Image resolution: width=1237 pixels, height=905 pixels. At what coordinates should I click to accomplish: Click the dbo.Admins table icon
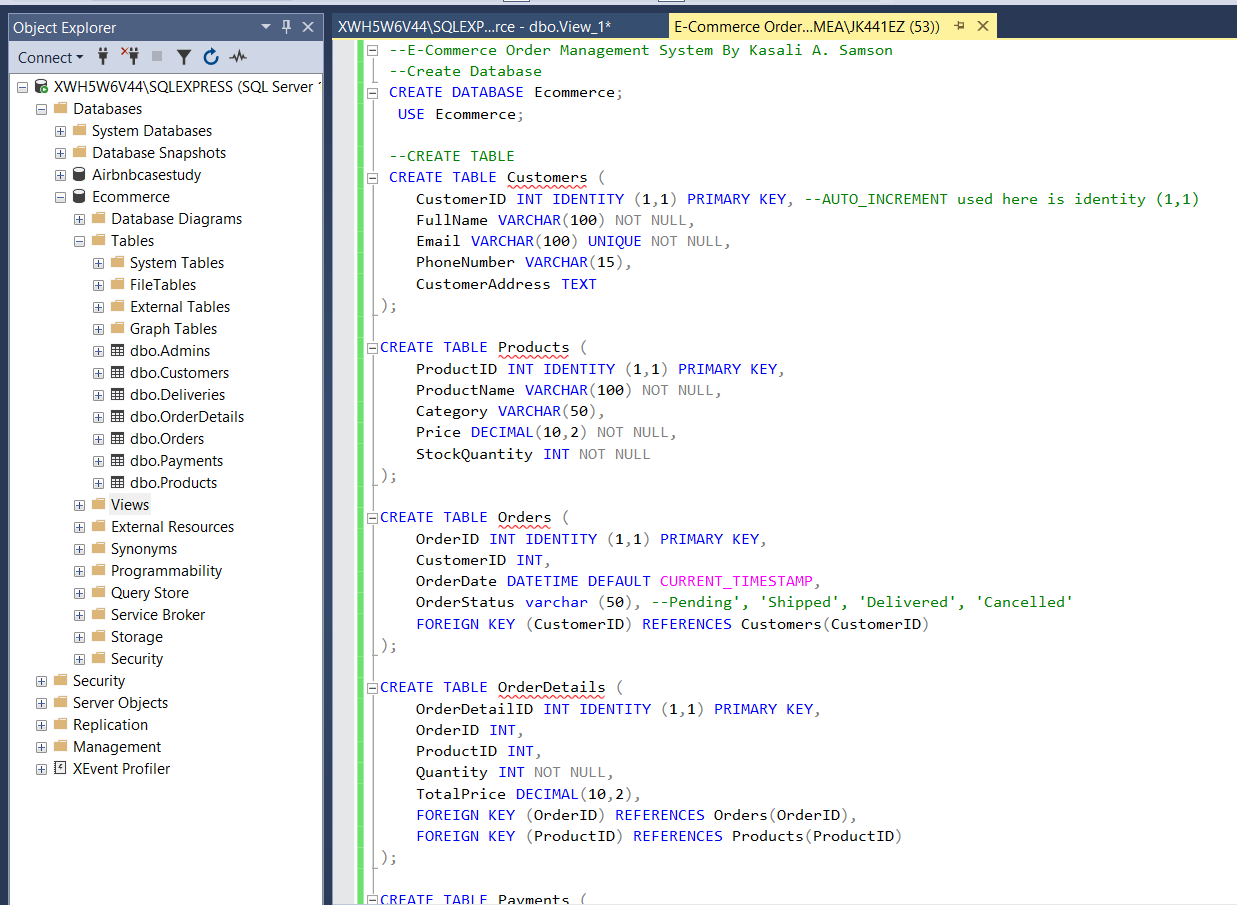pyautogui.click(x=117, y=351)
